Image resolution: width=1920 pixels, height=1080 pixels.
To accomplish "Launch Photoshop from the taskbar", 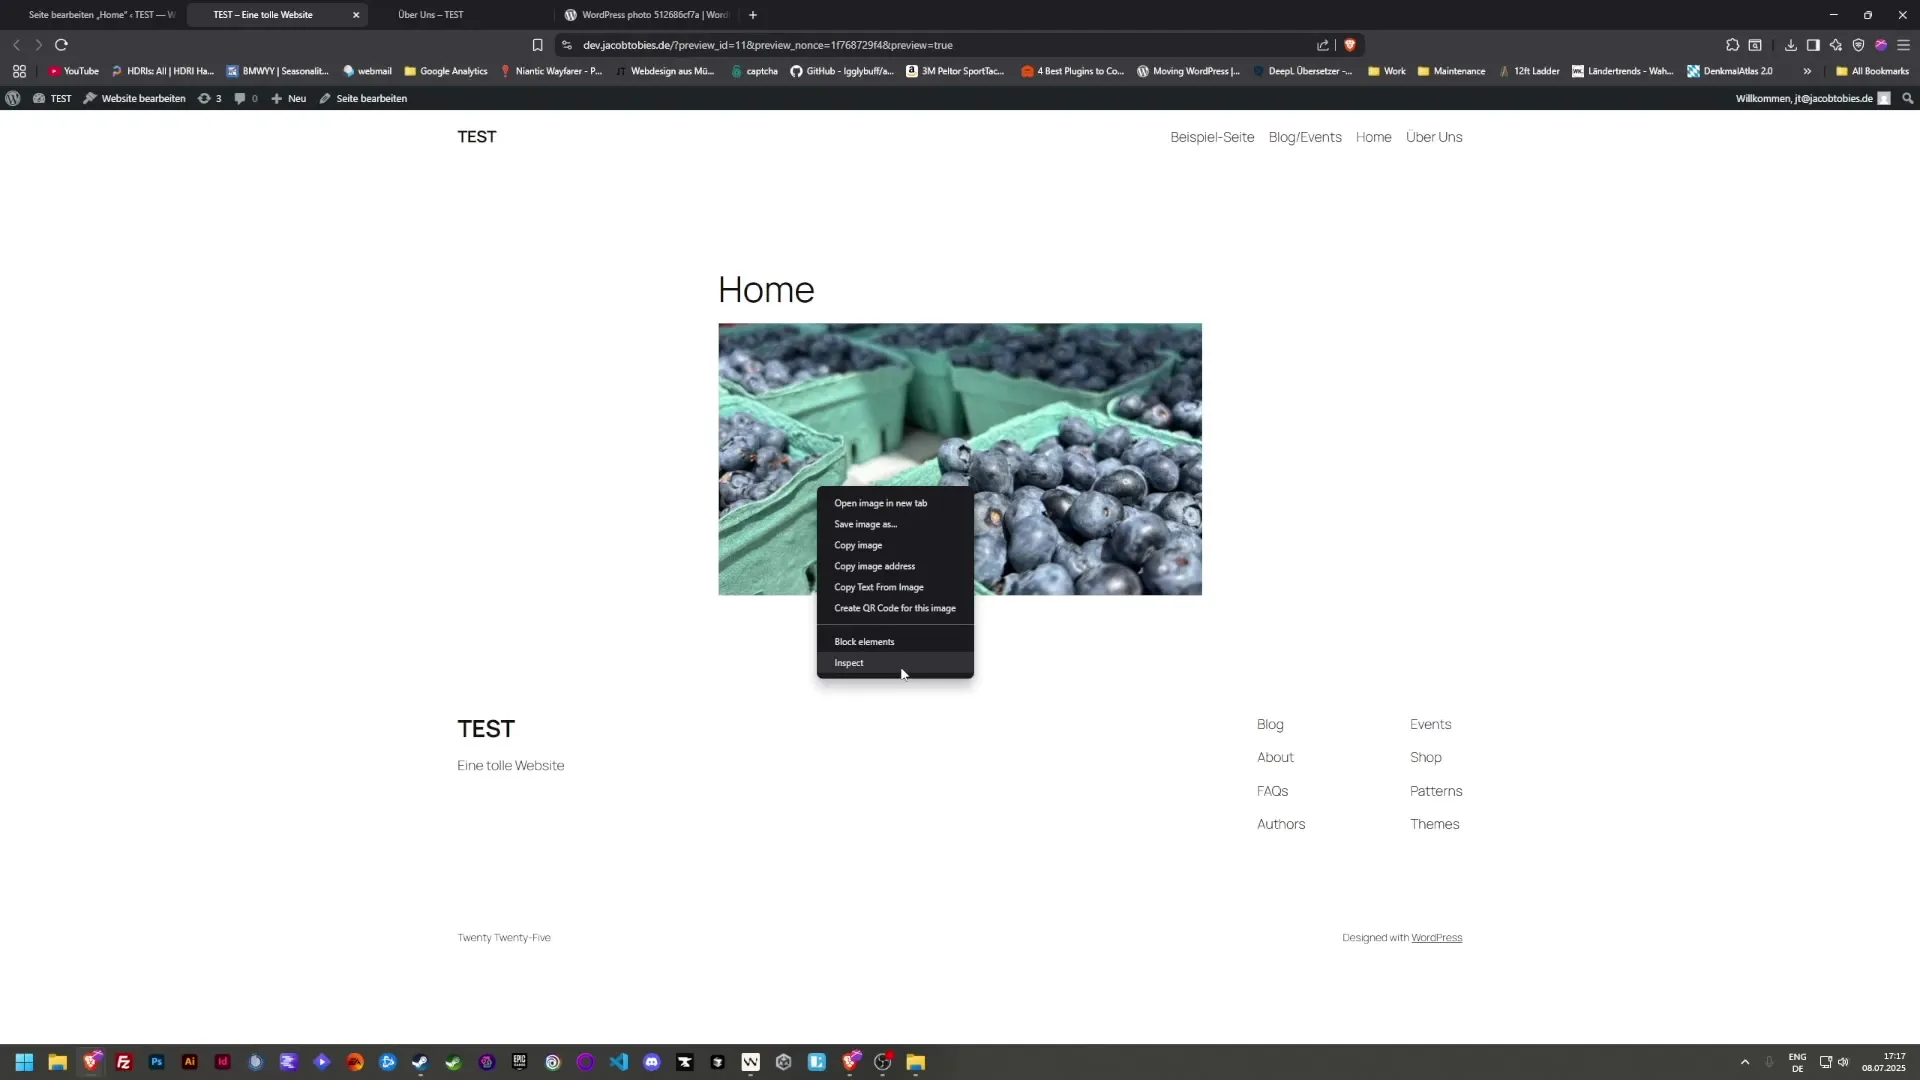I will pyautogui.click(x=156, y=1062).
